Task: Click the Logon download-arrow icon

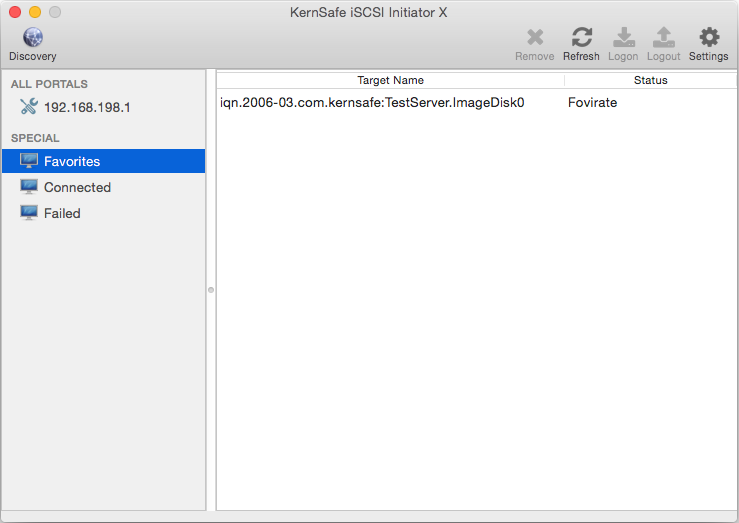Action: pyautogui.click(x=624, y=38)
